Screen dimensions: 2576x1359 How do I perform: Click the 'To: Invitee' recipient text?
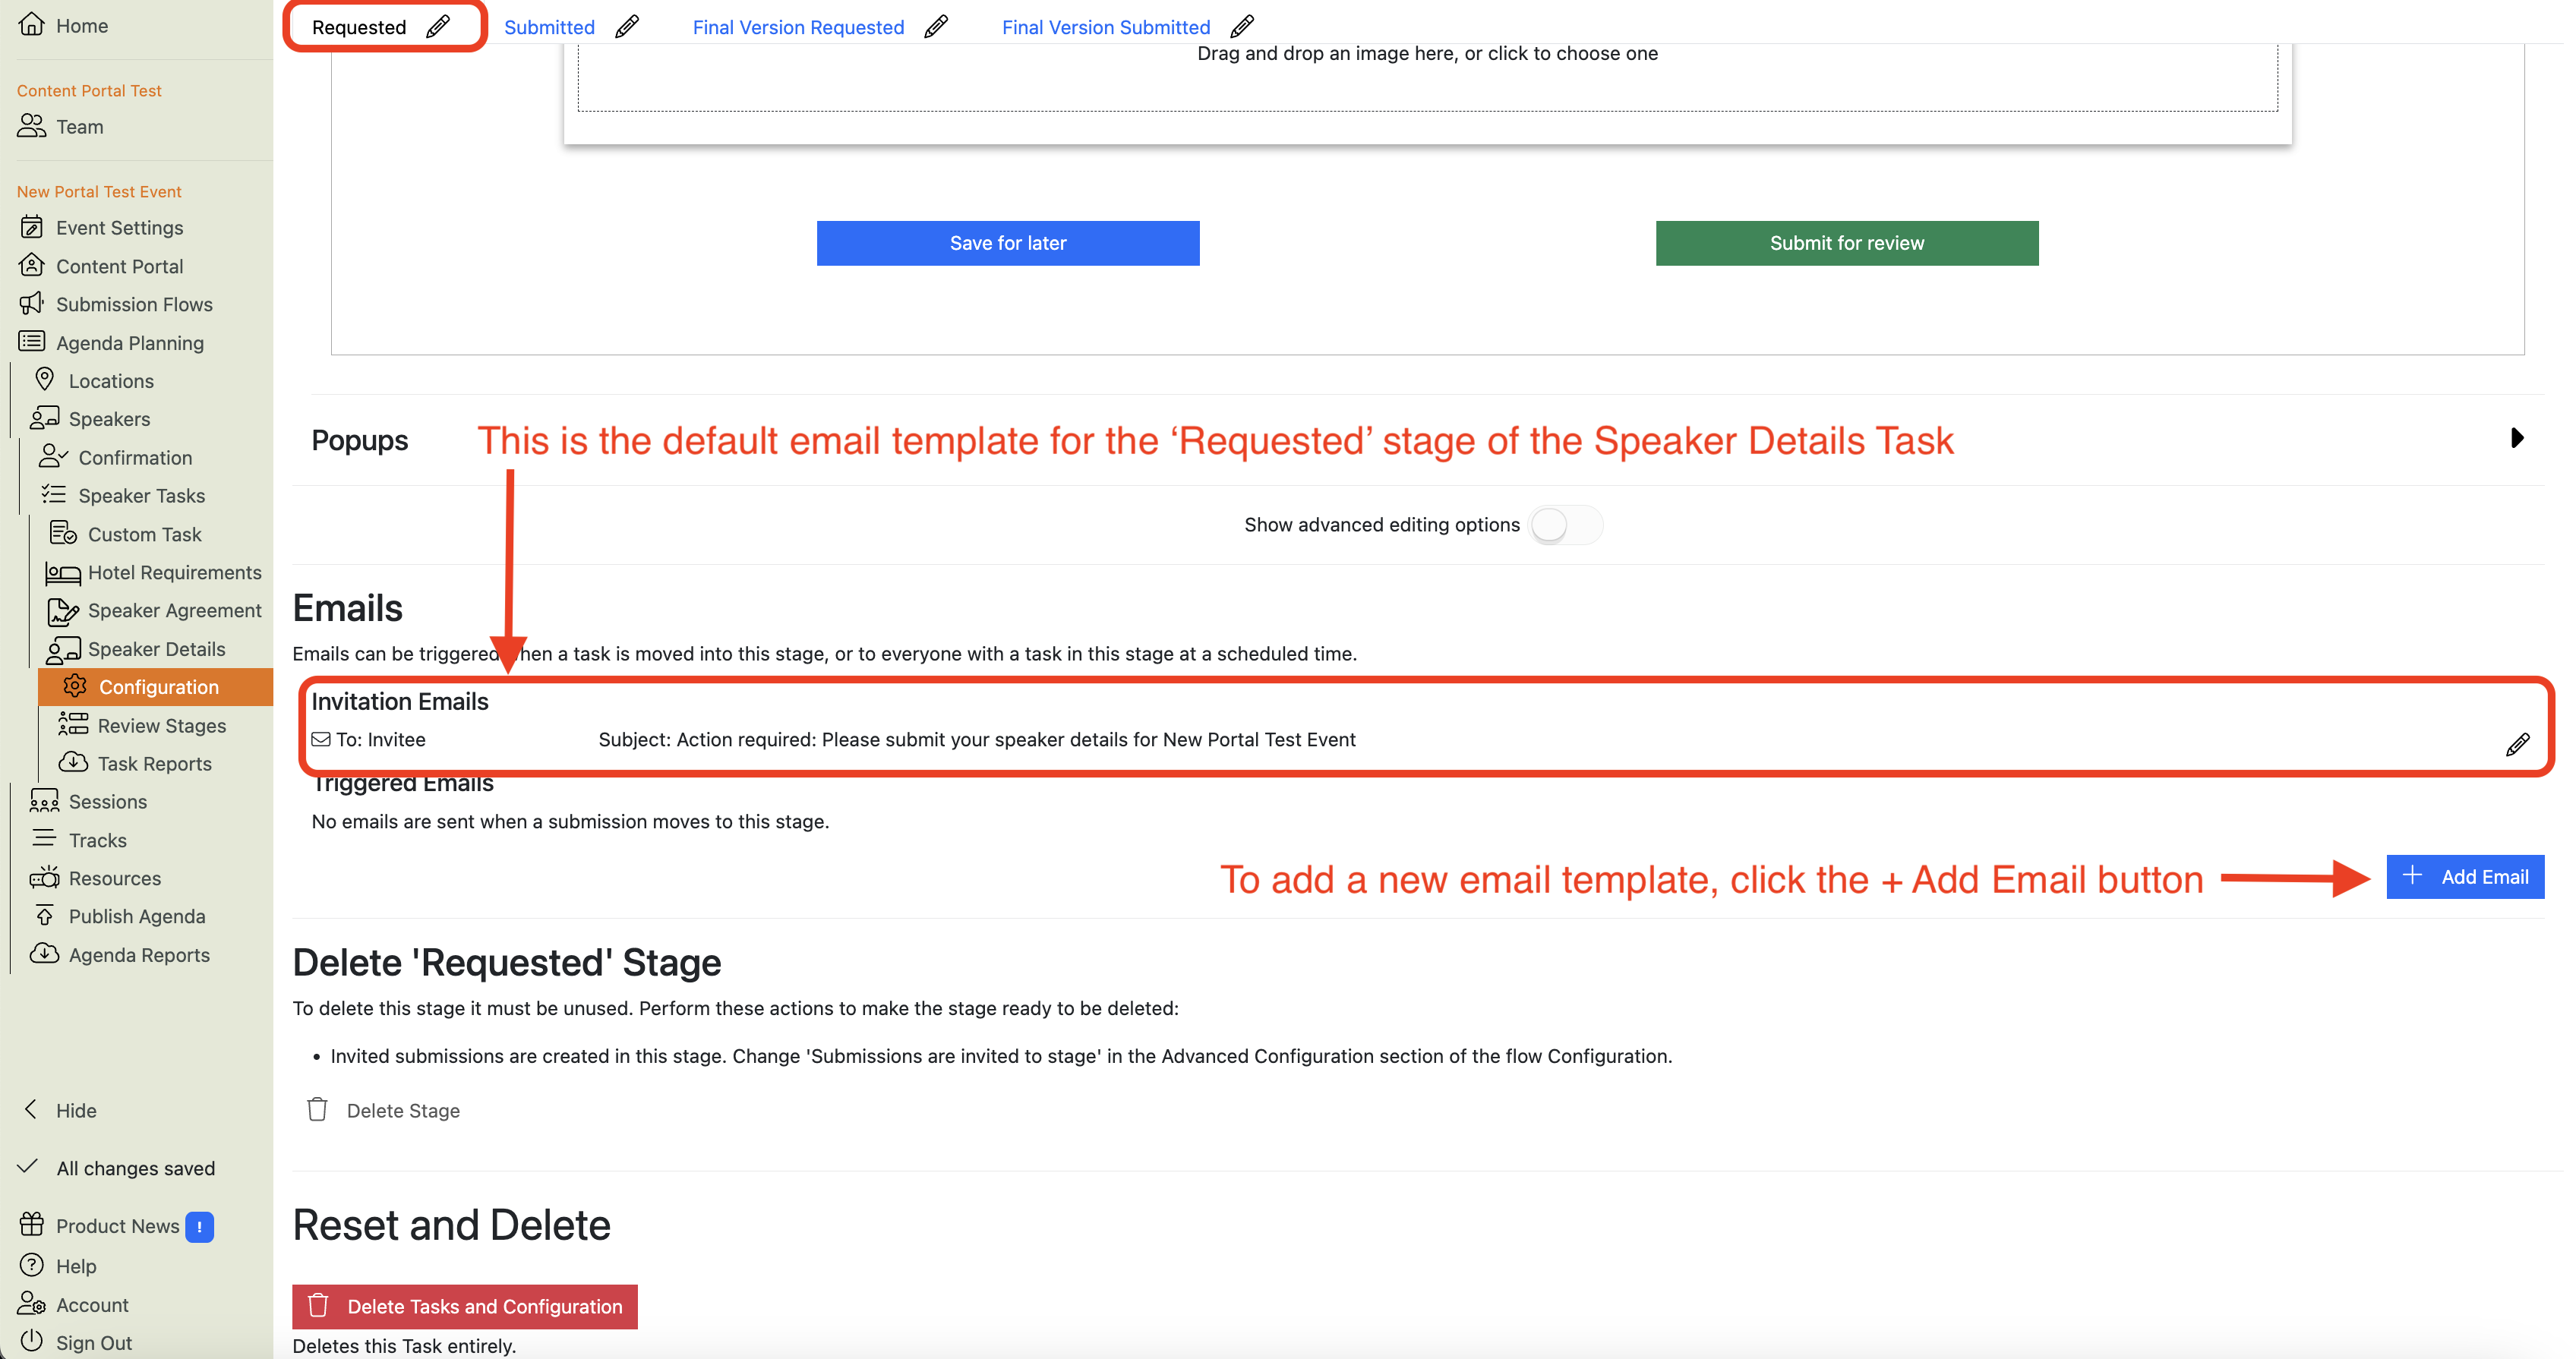(380, 739)
